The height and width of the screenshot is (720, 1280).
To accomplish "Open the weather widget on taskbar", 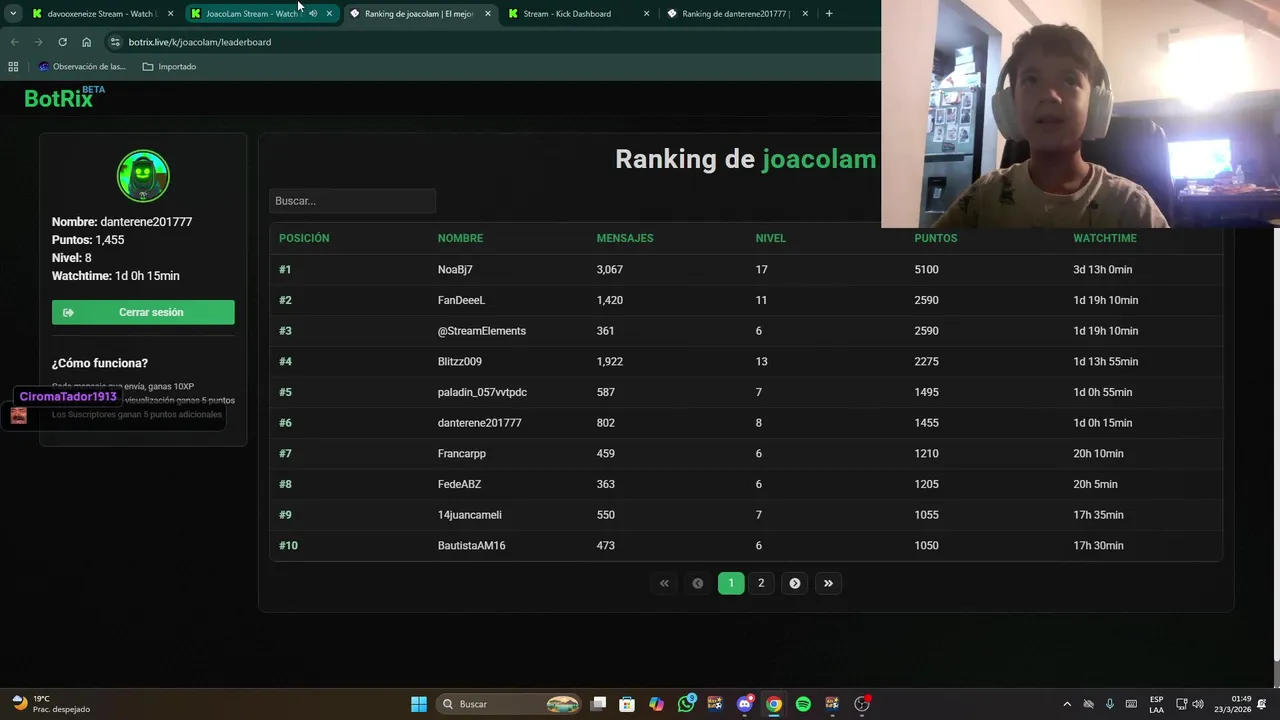I will (52, 704).
